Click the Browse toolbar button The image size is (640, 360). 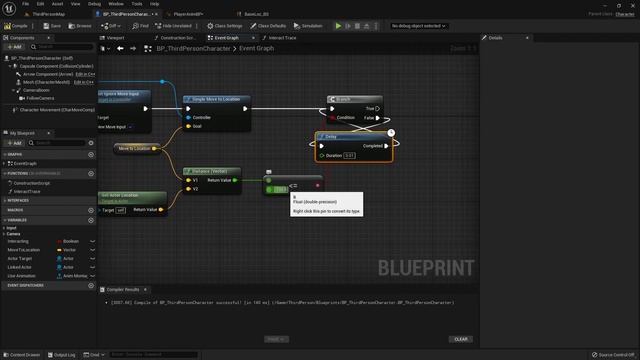tap(80, 26)
